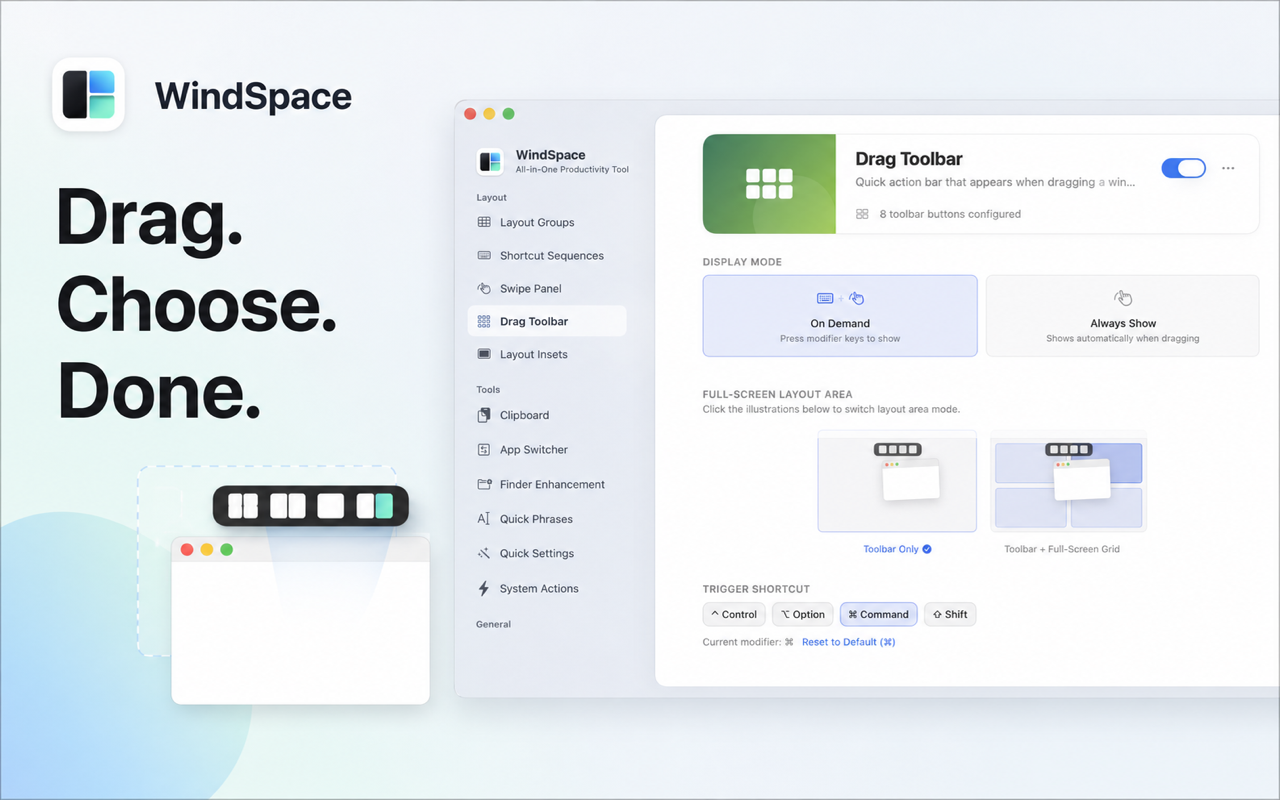Screen dimensions: 1280x800
Task: Click the Layout Insets icon
Action: pyautogui.click(x=484, y=354)
